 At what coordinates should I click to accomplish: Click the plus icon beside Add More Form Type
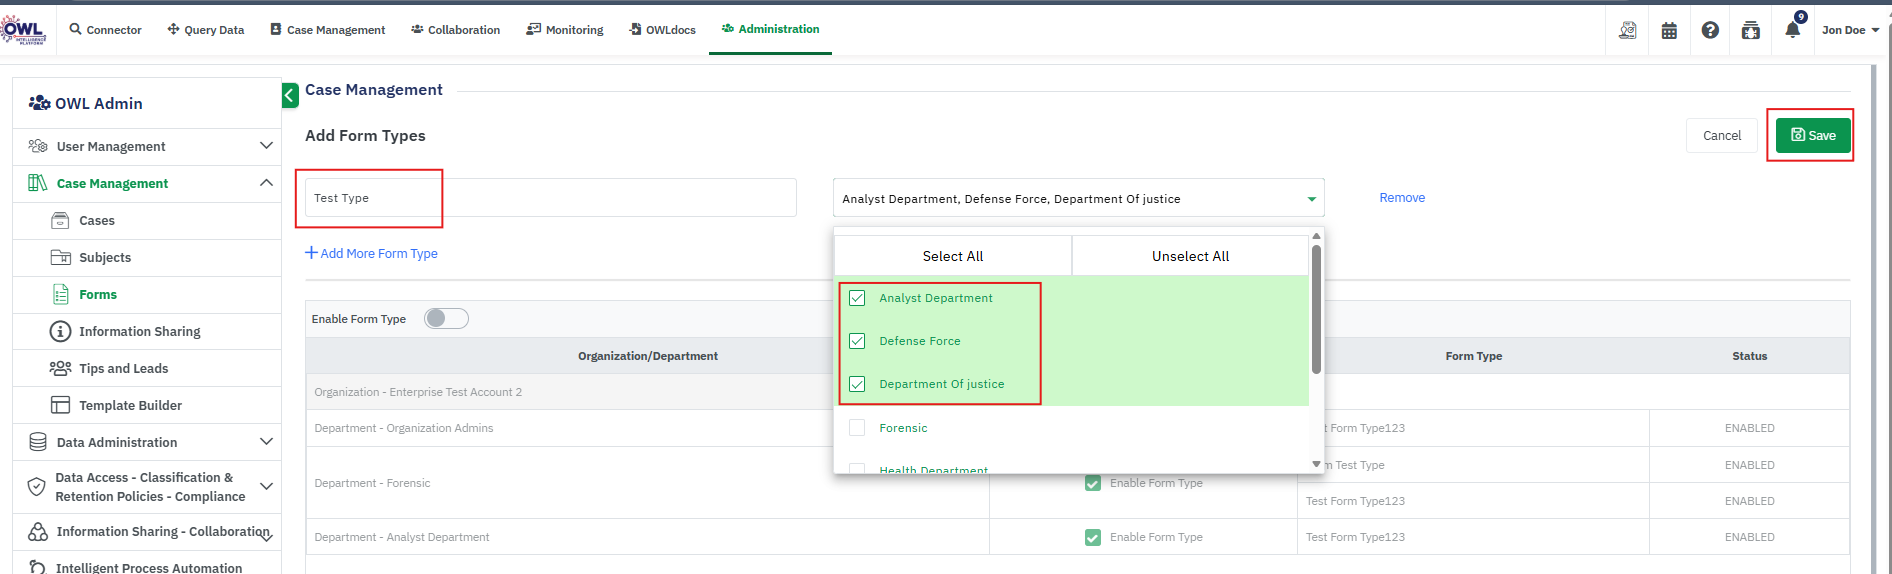point(311,253)
